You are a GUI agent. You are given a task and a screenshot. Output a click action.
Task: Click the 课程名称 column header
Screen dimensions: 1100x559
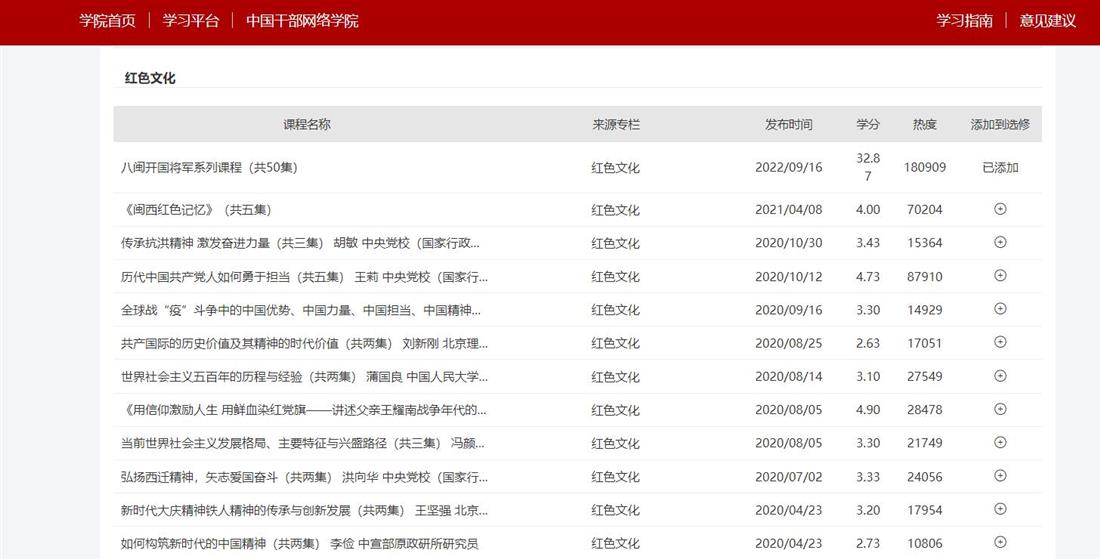[307, 124]
